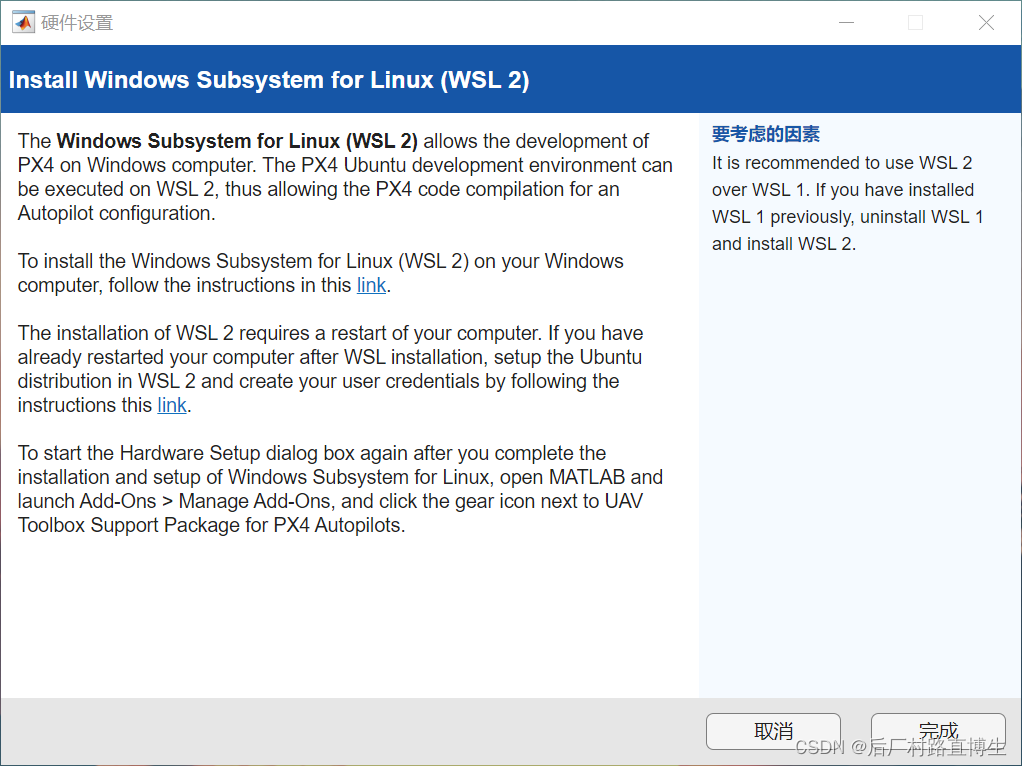
Task: Click the Install Windows Subsystem for Linux header
Action: (x=269, y=80)
